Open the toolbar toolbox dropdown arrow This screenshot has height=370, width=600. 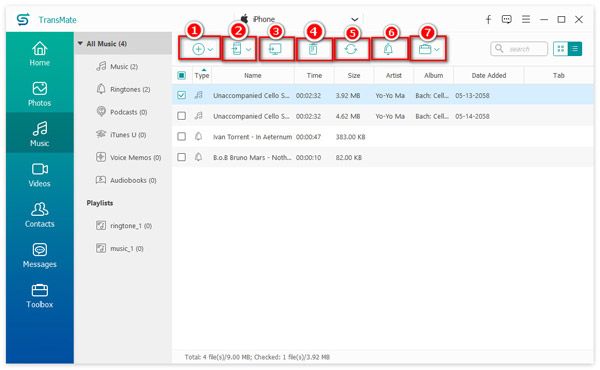pyautogui.click(x=437, y=49)
